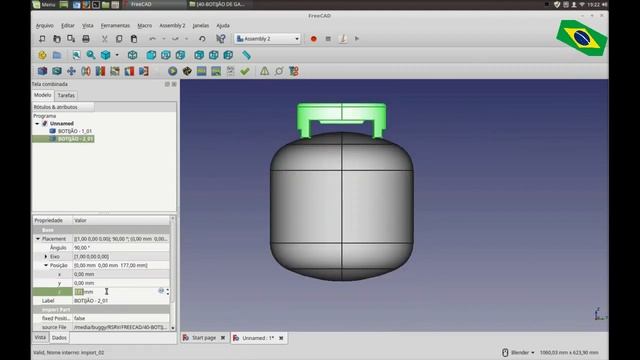Image resolution: width=640 pixels, height=360 pixels.
Task: Collapse the Placement property row
Action: tap(38, 239)
